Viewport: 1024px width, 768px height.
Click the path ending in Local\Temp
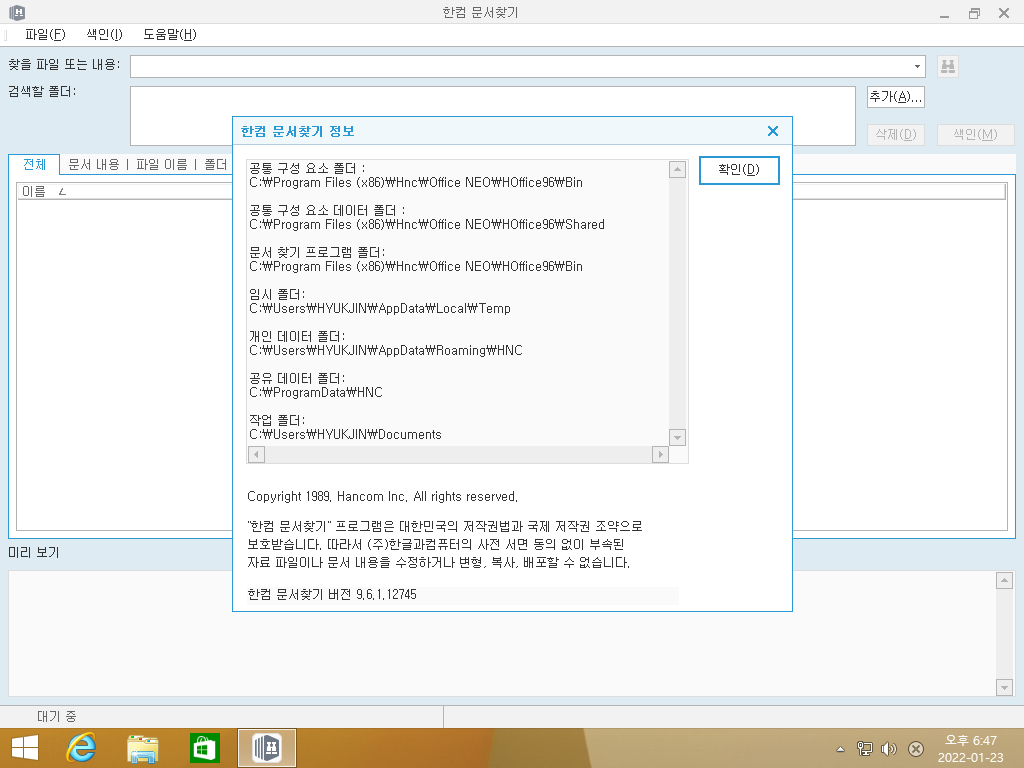coord(380,309)
